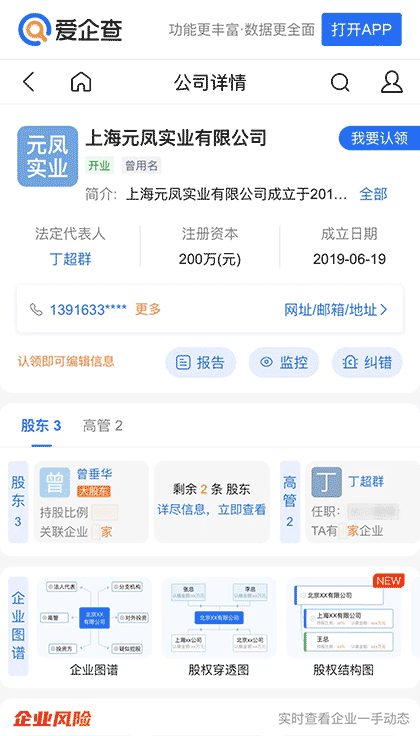This screenshot has width=420, height=736.
Task: Switch to the 高管 2 tab
Action: tap(103, 426)
